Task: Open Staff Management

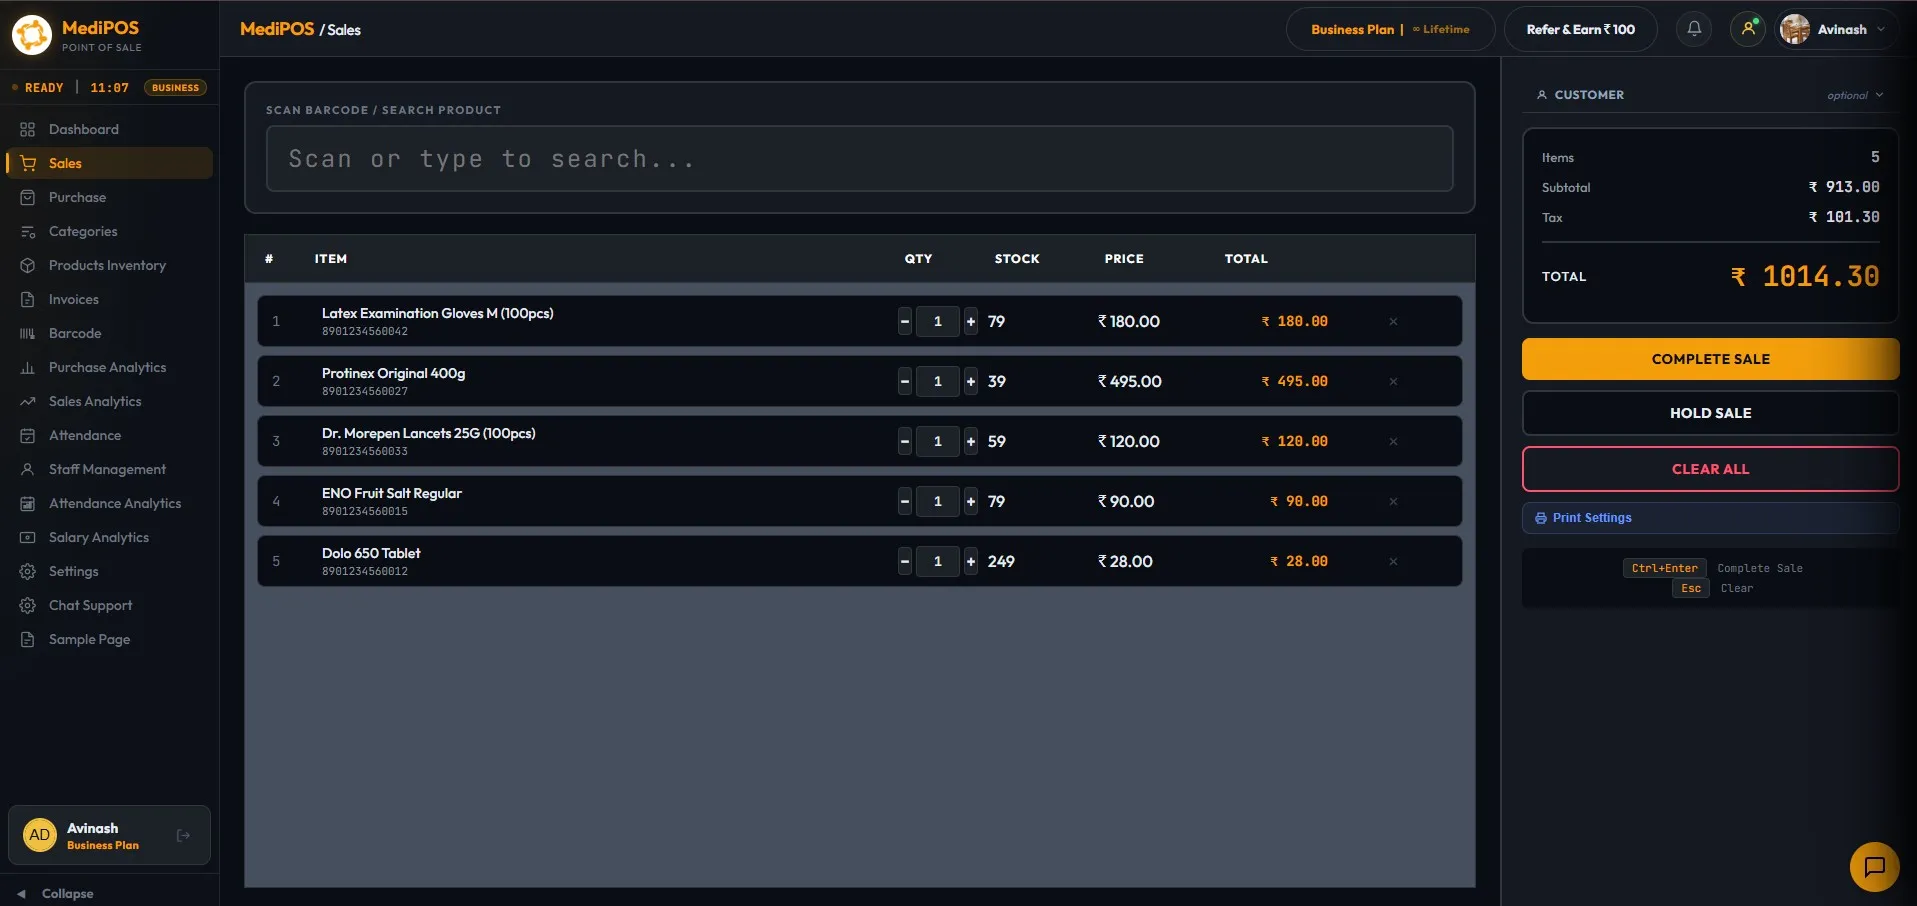Action: click(109, 469)
